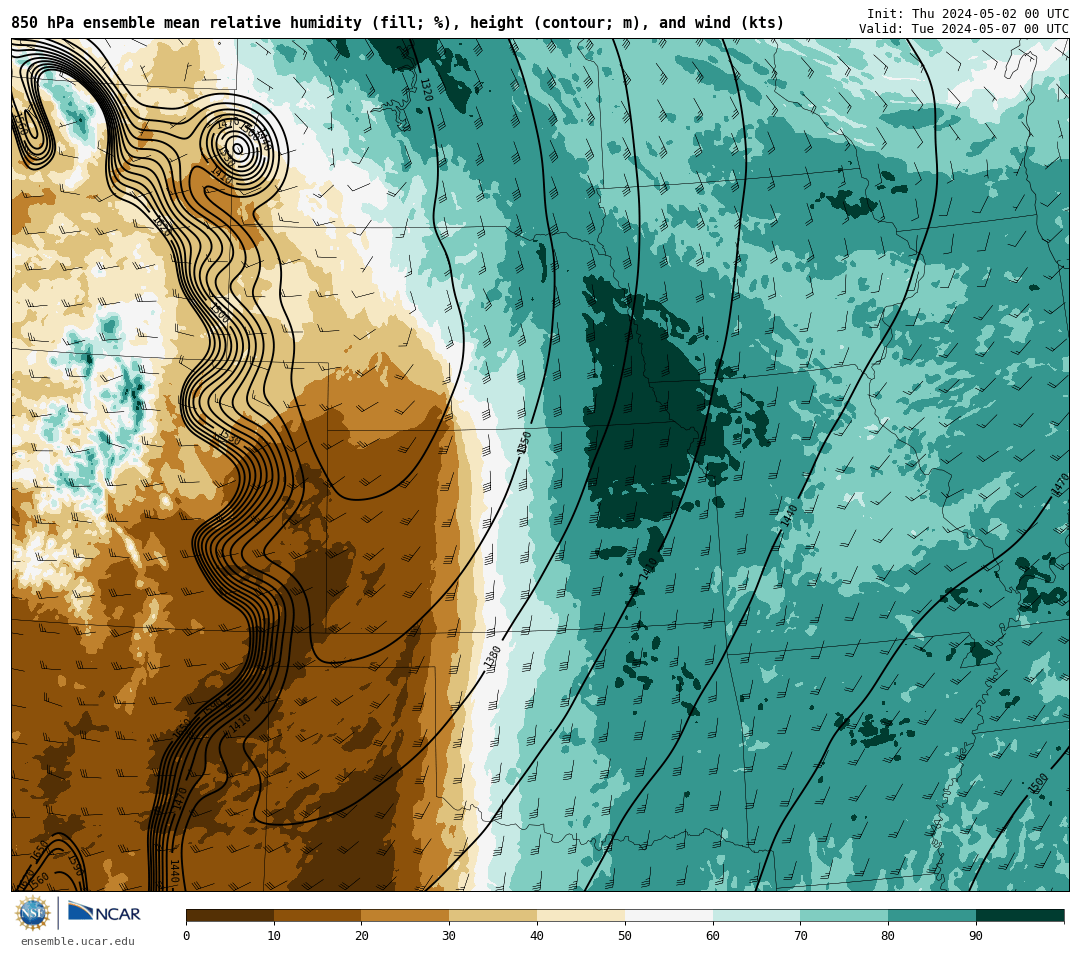Click the '1440' contour label at bottom left
This screenshot has height=954, width=1080.
(x=174, y=872)
